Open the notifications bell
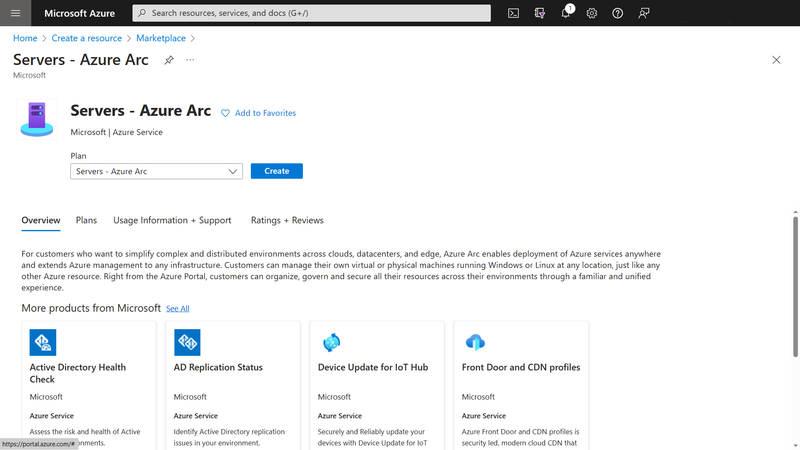Image resolution: width=800 pixels, height=450 pixels. click(566, 13)
